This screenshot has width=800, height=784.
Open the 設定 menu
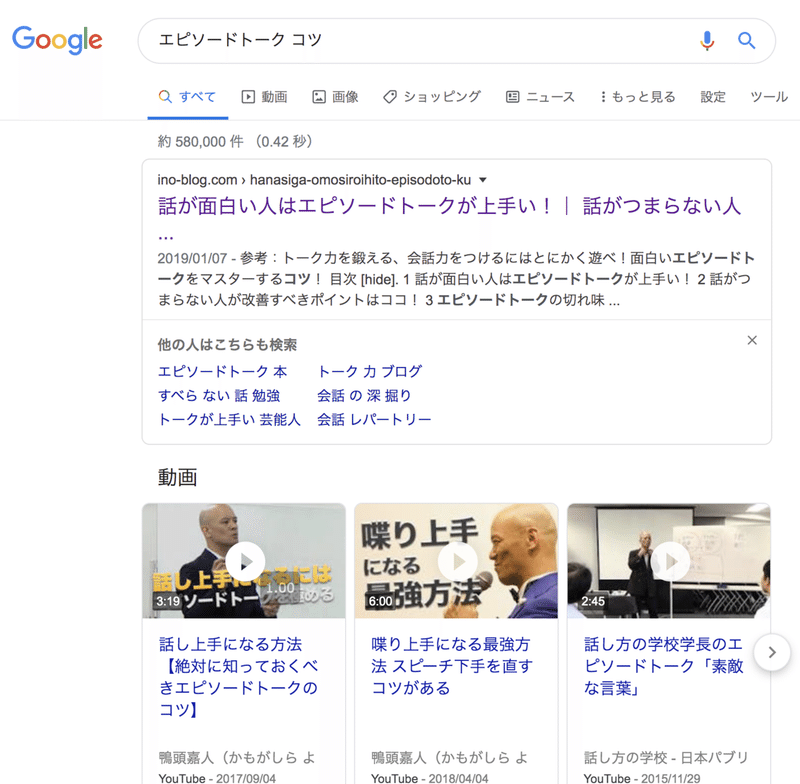[x=713, y=96]
